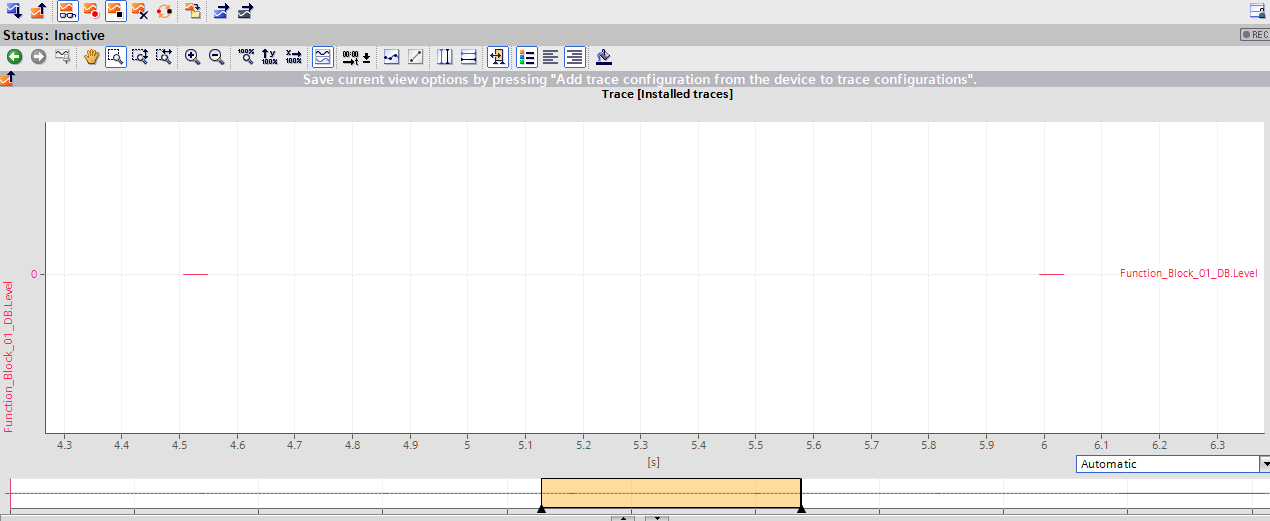
Task: Select the hand Move view tool
Action: (91, 57)
